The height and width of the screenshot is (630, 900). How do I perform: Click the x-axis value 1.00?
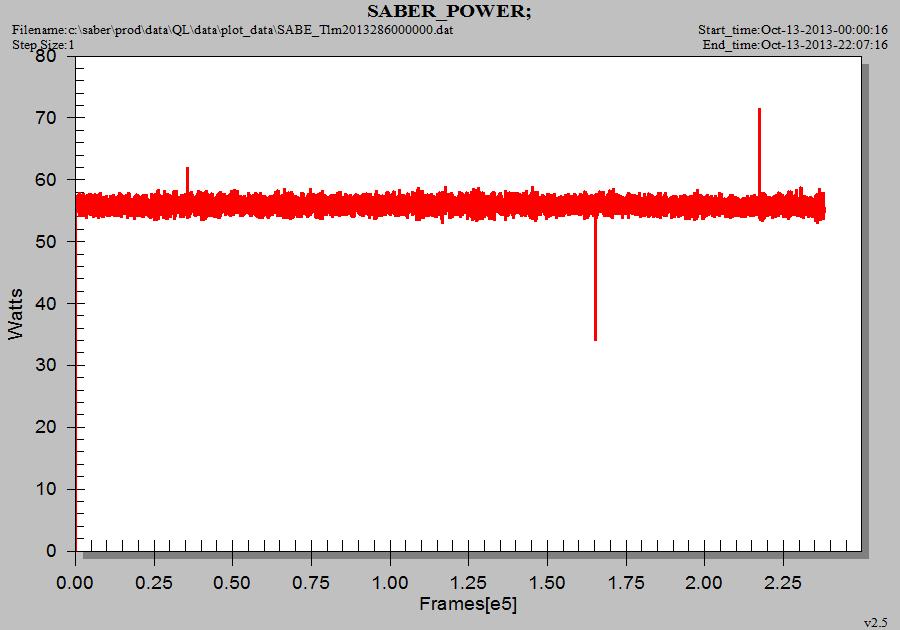click(390, 583)
